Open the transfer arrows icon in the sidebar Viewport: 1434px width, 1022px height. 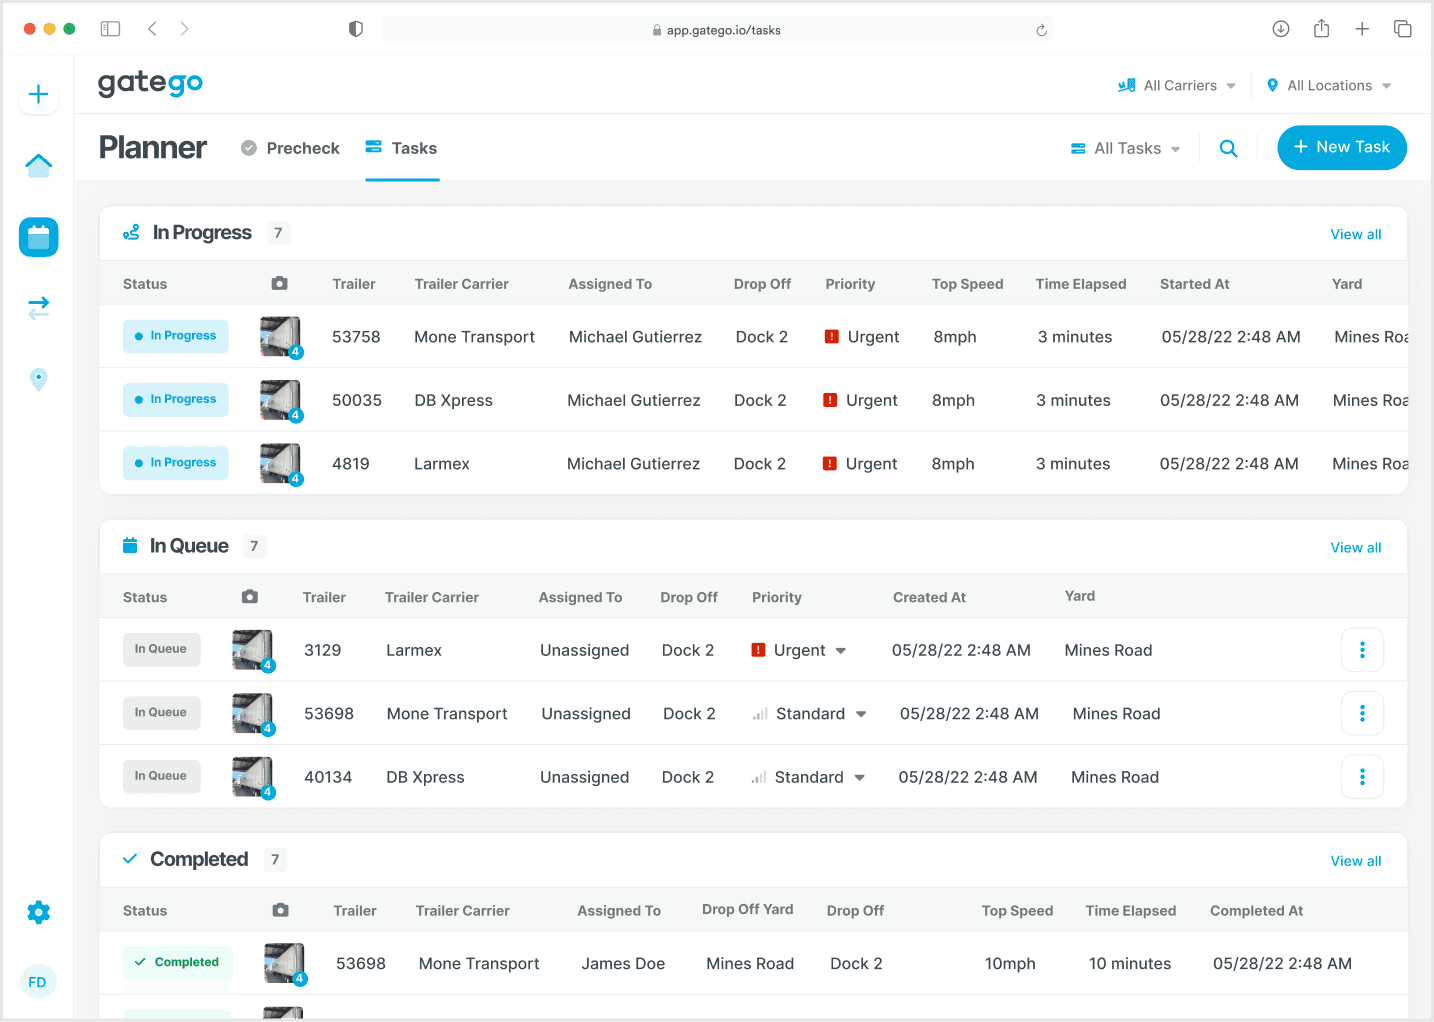click(38, 308)
